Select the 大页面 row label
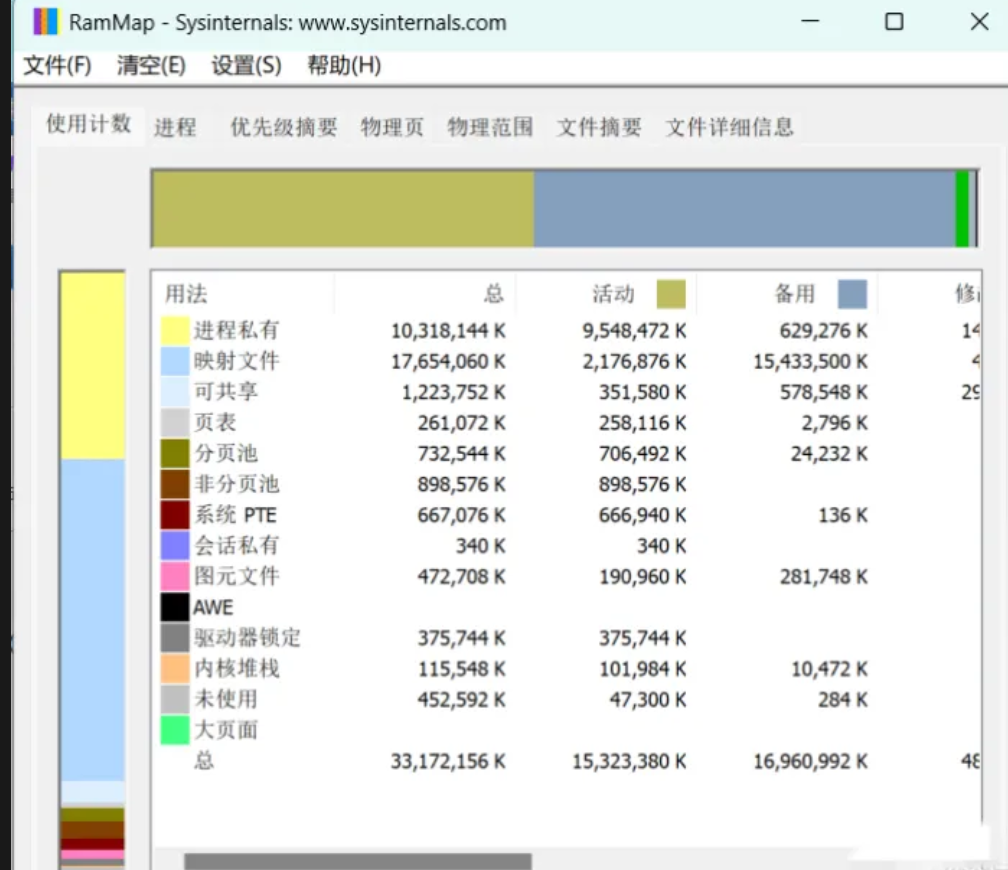 226,730
